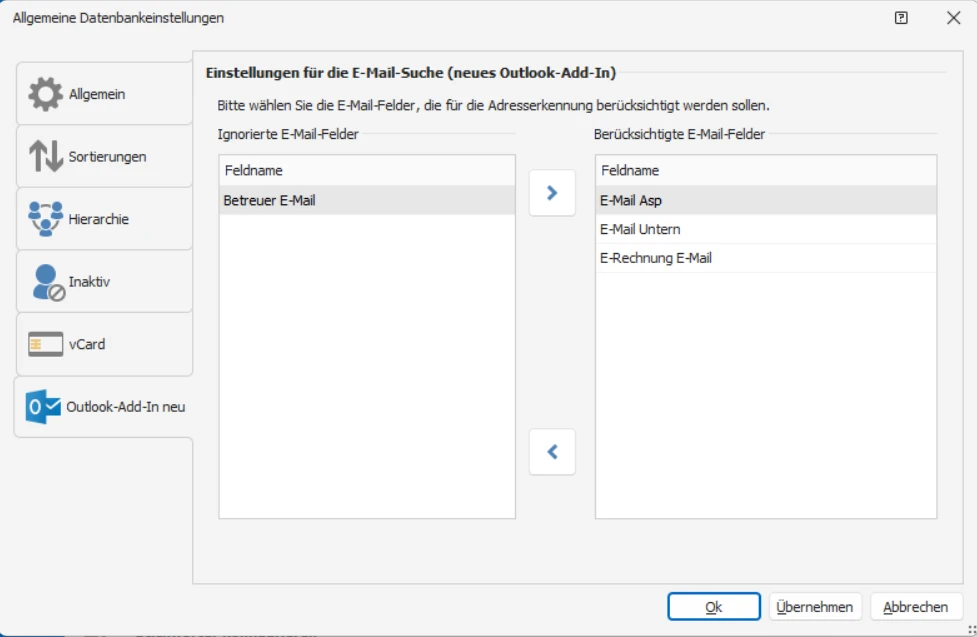Screen dimensions: 977x637
Task: Click the help question mark icon
Action: click(901, 18)
